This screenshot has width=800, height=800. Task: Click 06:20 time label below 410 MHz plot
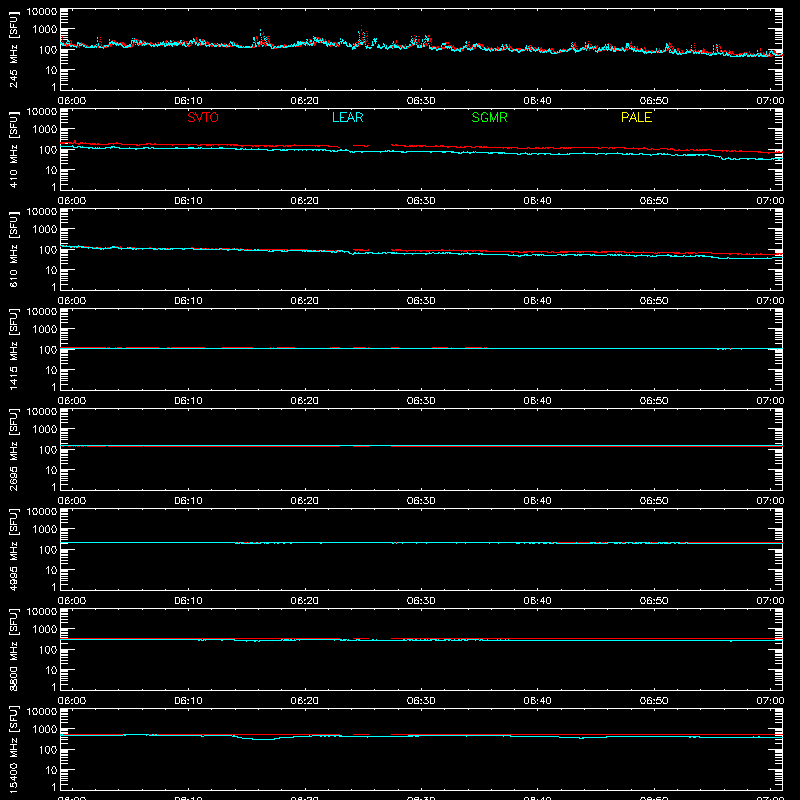[x=305, y=201]
